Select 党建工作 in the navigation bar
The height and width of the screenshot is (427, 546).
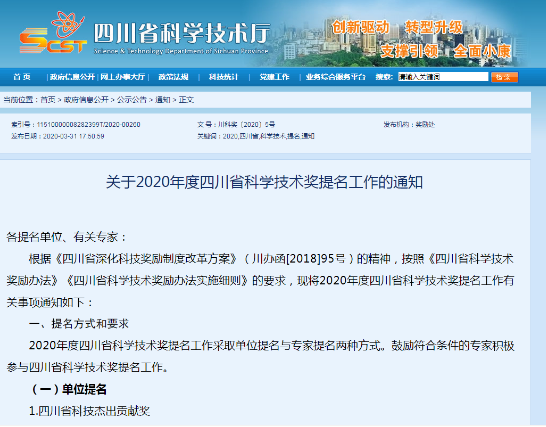coord(274,77)
